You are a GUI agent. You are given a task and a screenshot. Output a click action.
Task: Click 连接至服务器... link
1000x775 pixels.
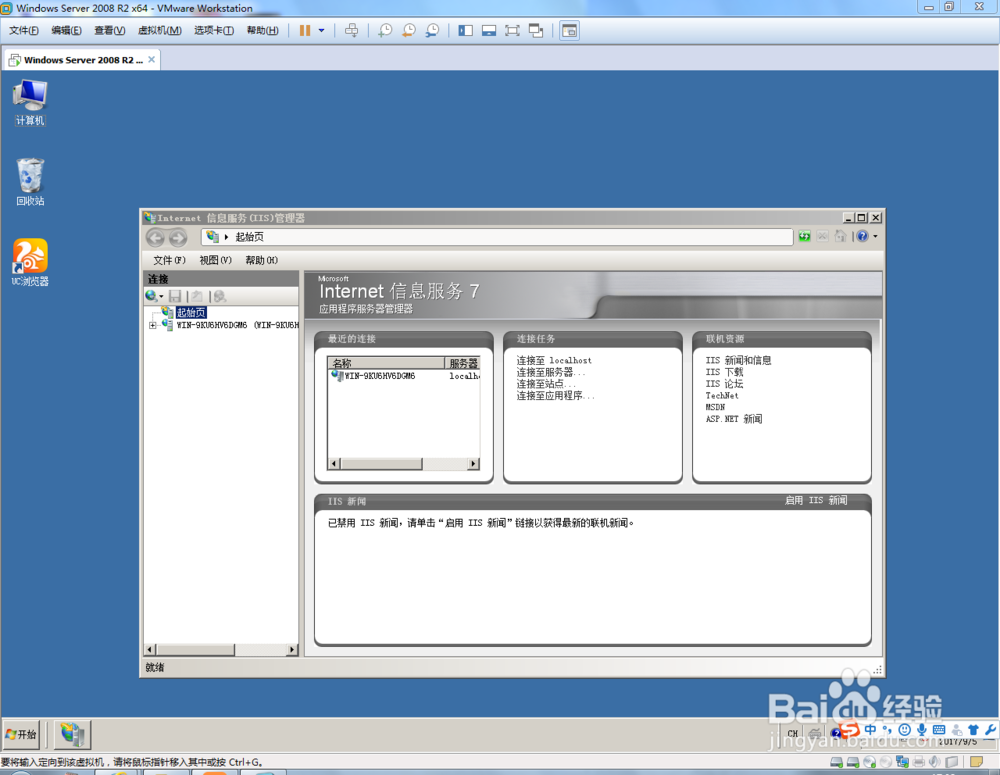(x=551, y=372)
